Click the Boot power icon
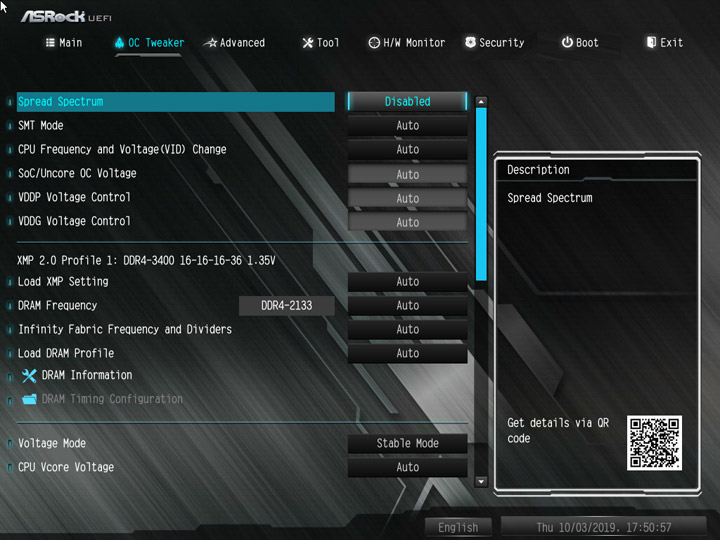This screenshot has width=720, height=540. [x=567, y=42]
